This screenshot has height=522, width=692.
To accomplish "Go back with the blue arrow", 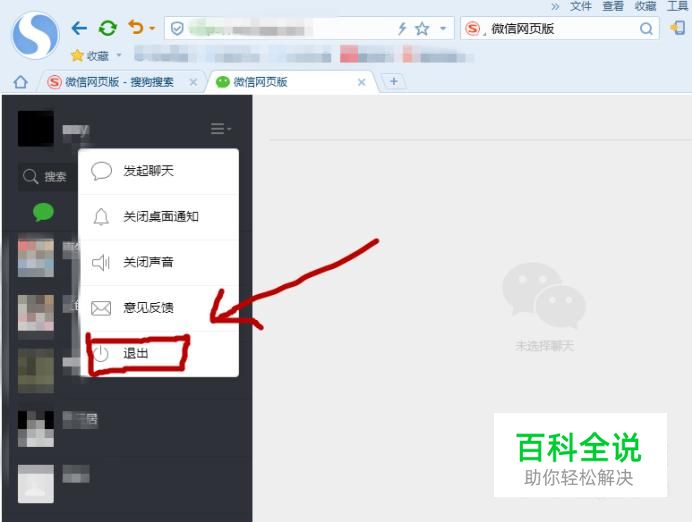I will [79, 29].
